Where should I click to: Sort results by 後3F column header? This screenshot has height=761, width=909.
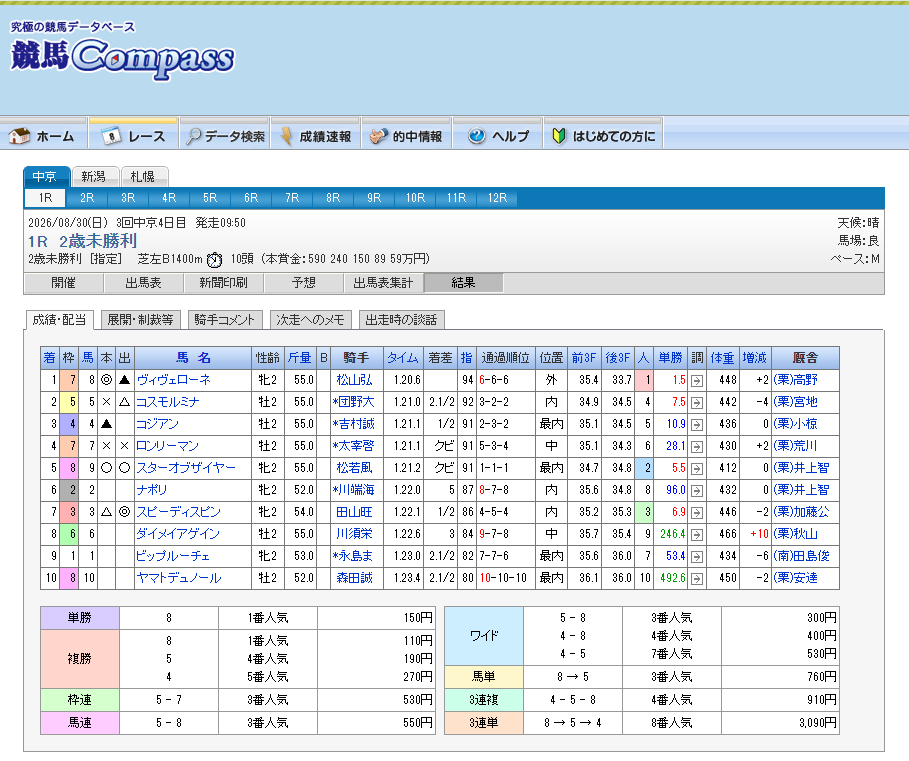tap(617, 358)
